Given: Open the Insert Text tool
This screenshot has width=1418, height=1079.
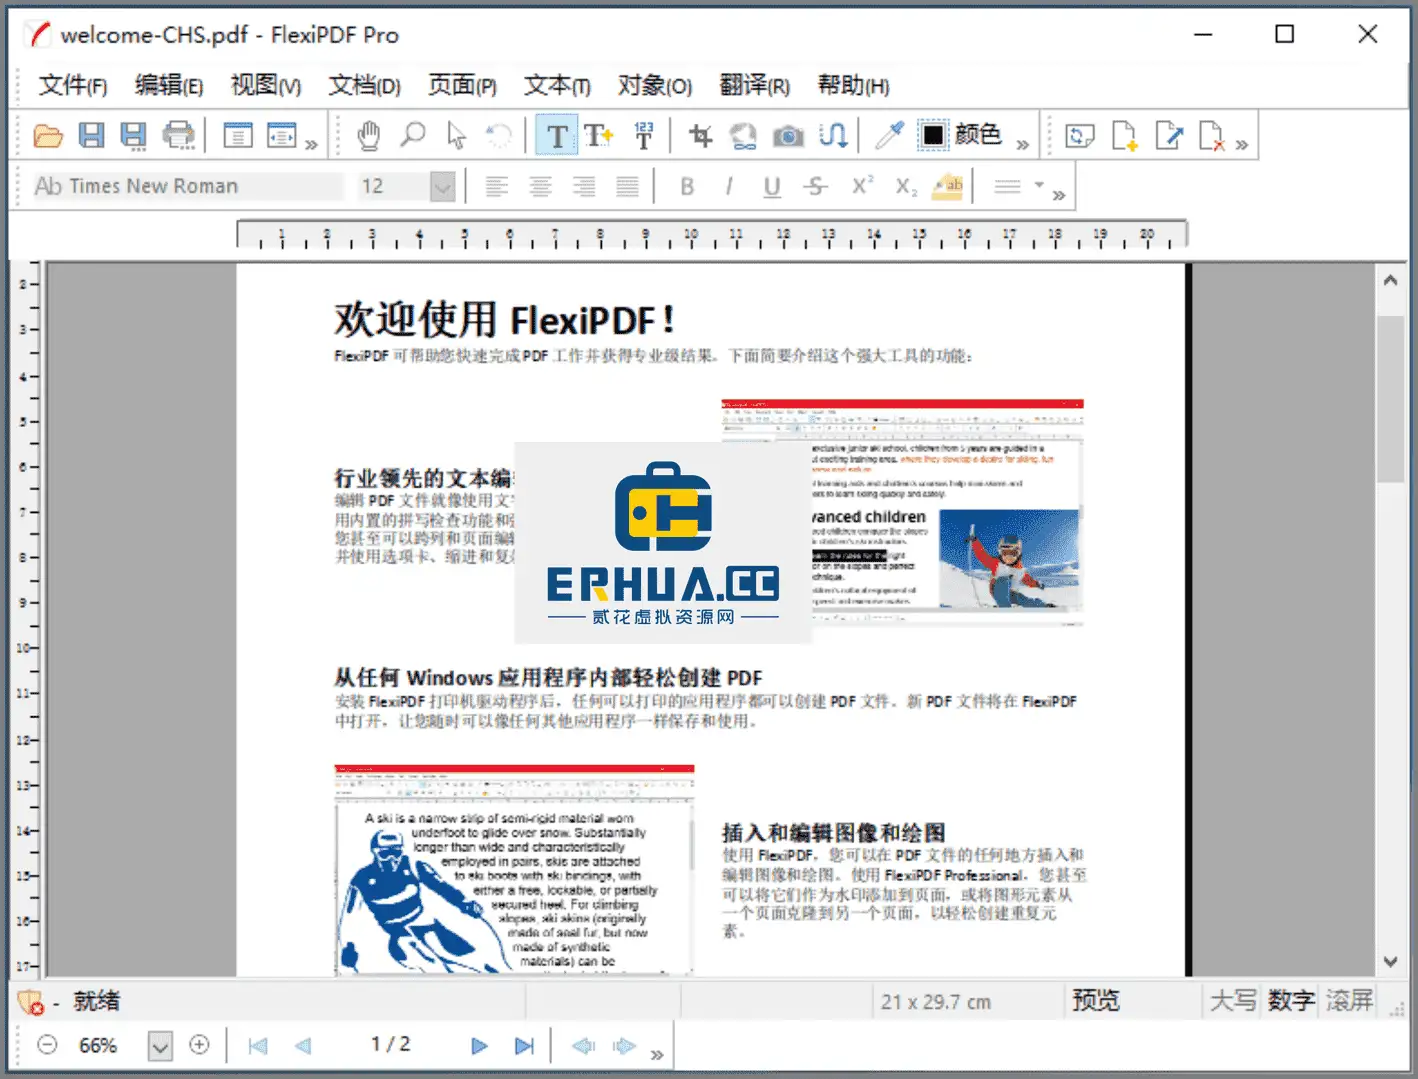Looking at the screenshot, I should click(598, 134).
